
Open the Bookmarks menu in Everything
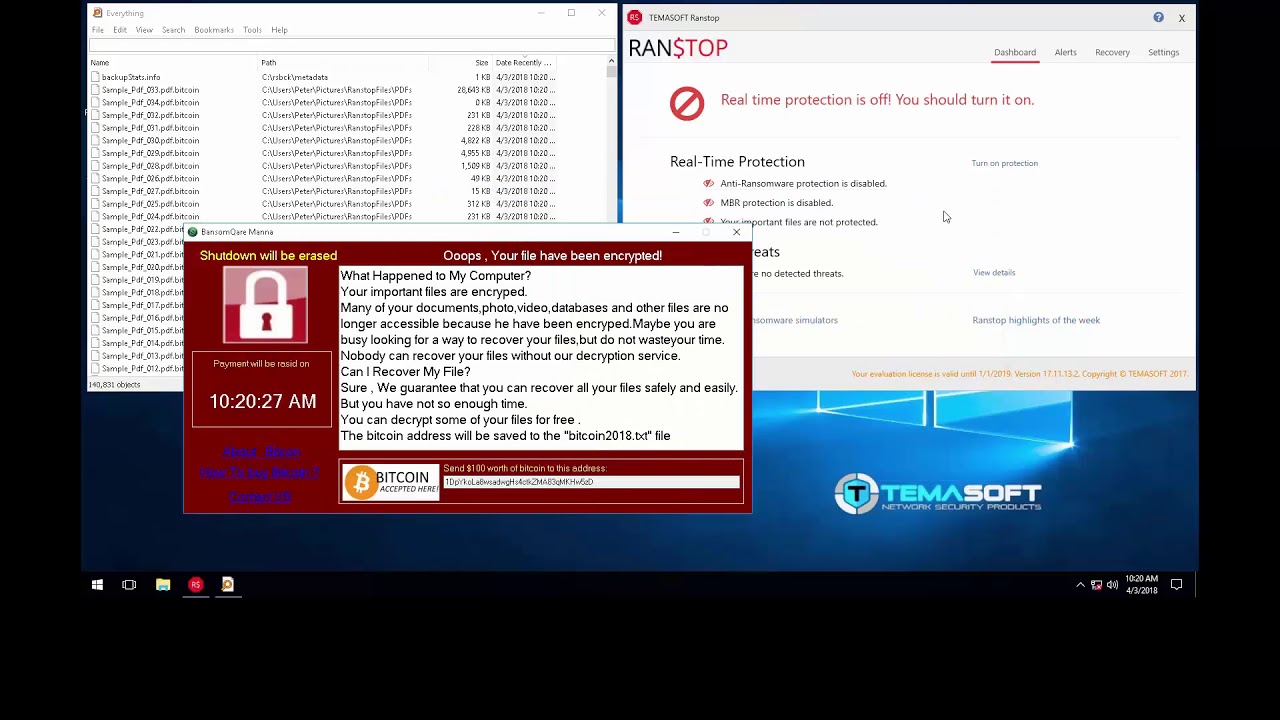[214, 30]
